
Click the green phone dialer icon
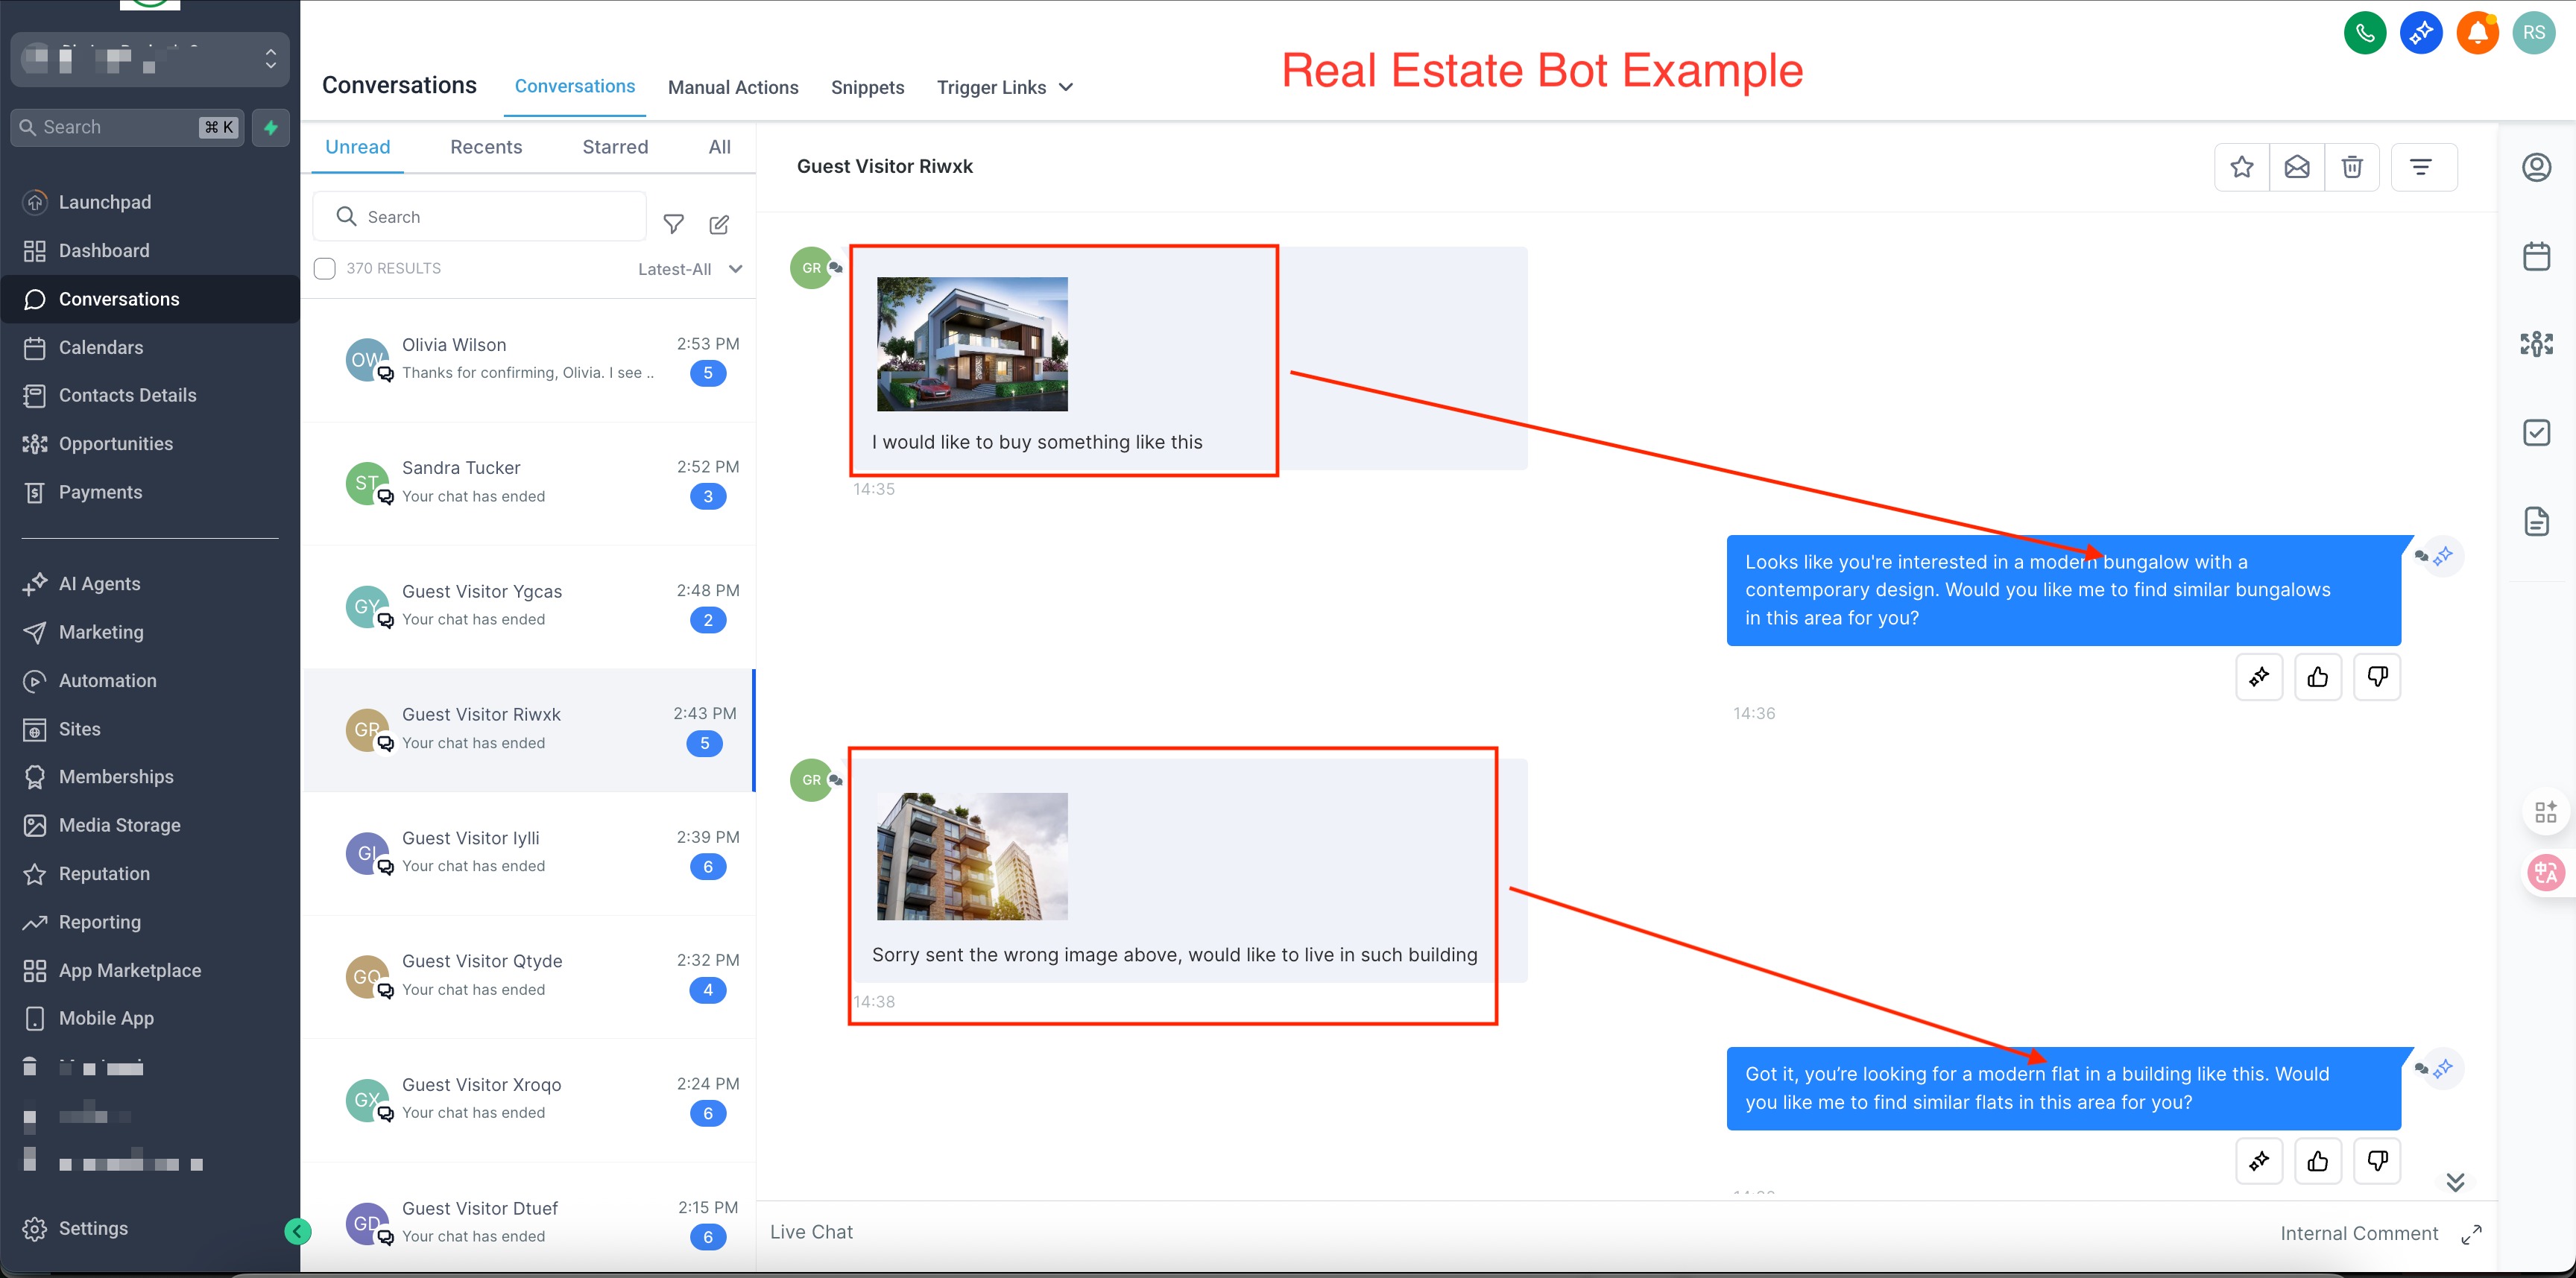(x=2364, y=33)
